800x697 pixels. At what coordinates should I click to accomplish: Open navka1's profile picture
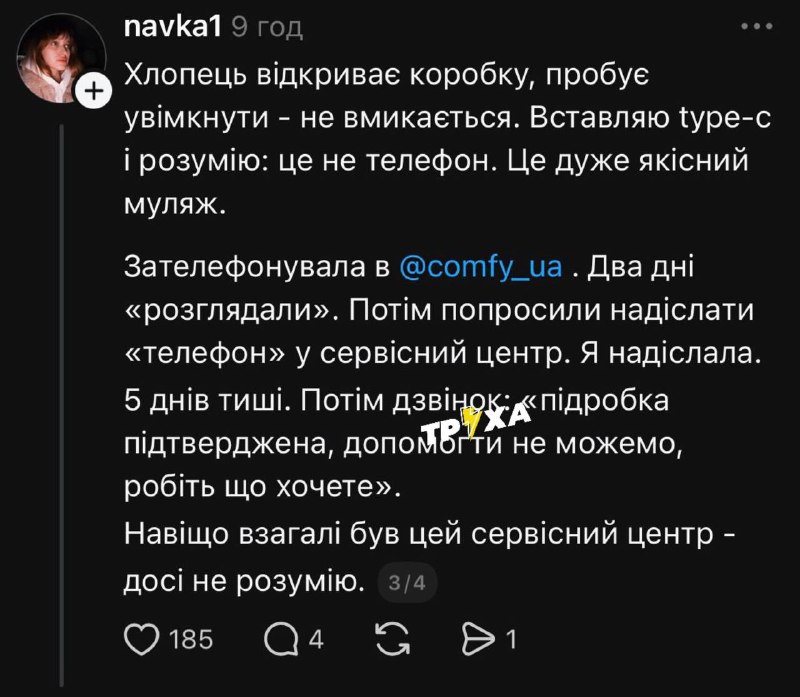(x=58, y=60)
